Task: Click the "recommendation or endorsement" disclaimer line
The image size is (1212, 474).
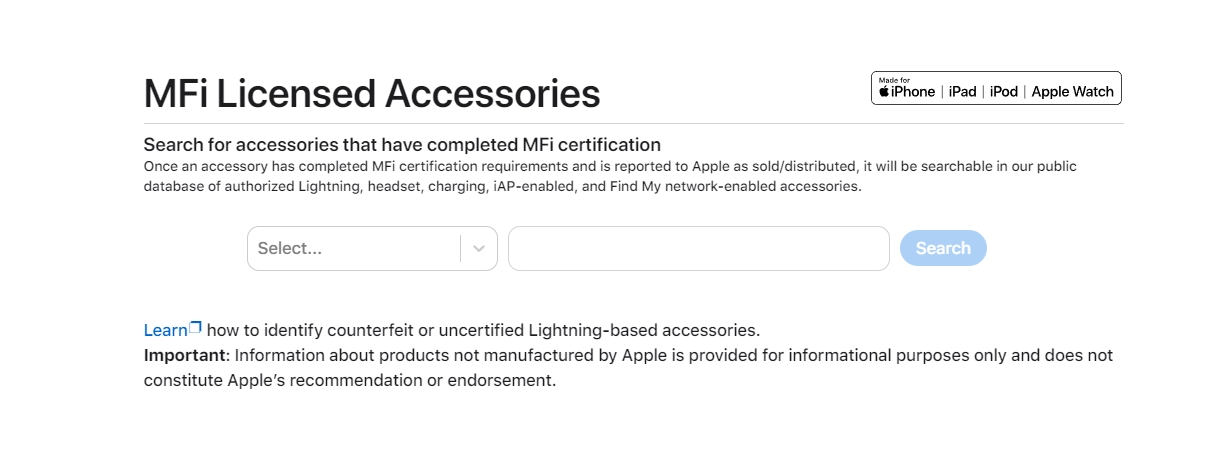Action: (349, 380)
